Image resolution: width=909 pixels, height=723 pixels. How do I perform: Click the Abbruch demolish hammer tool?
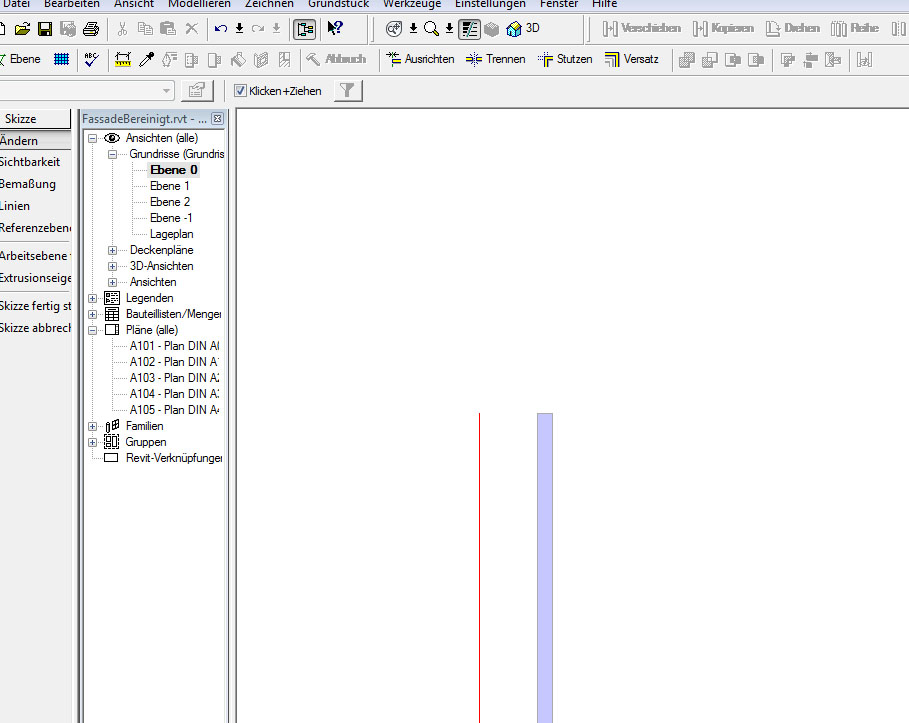336,59
